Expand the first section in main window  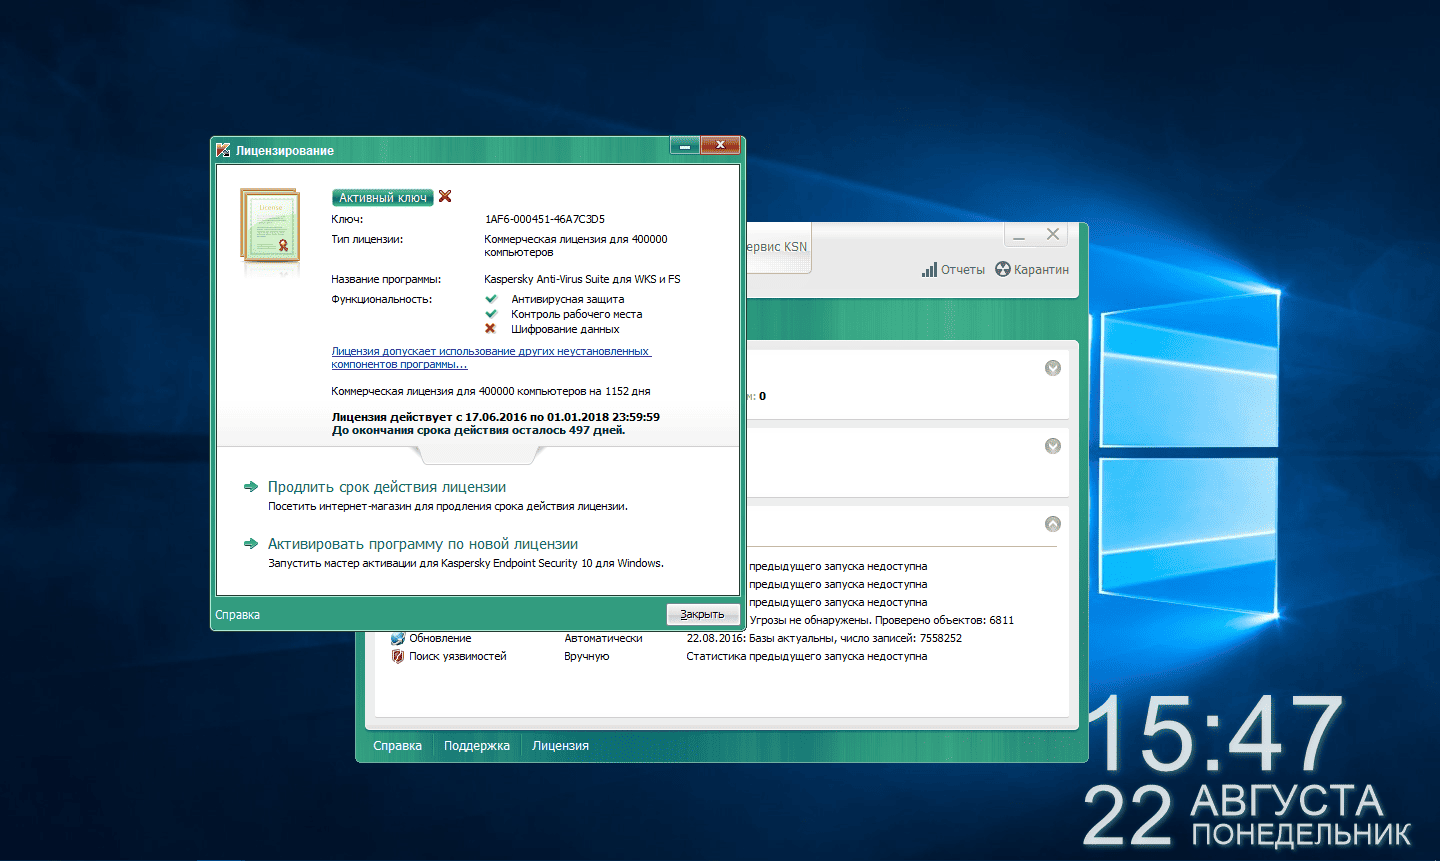1053,368
